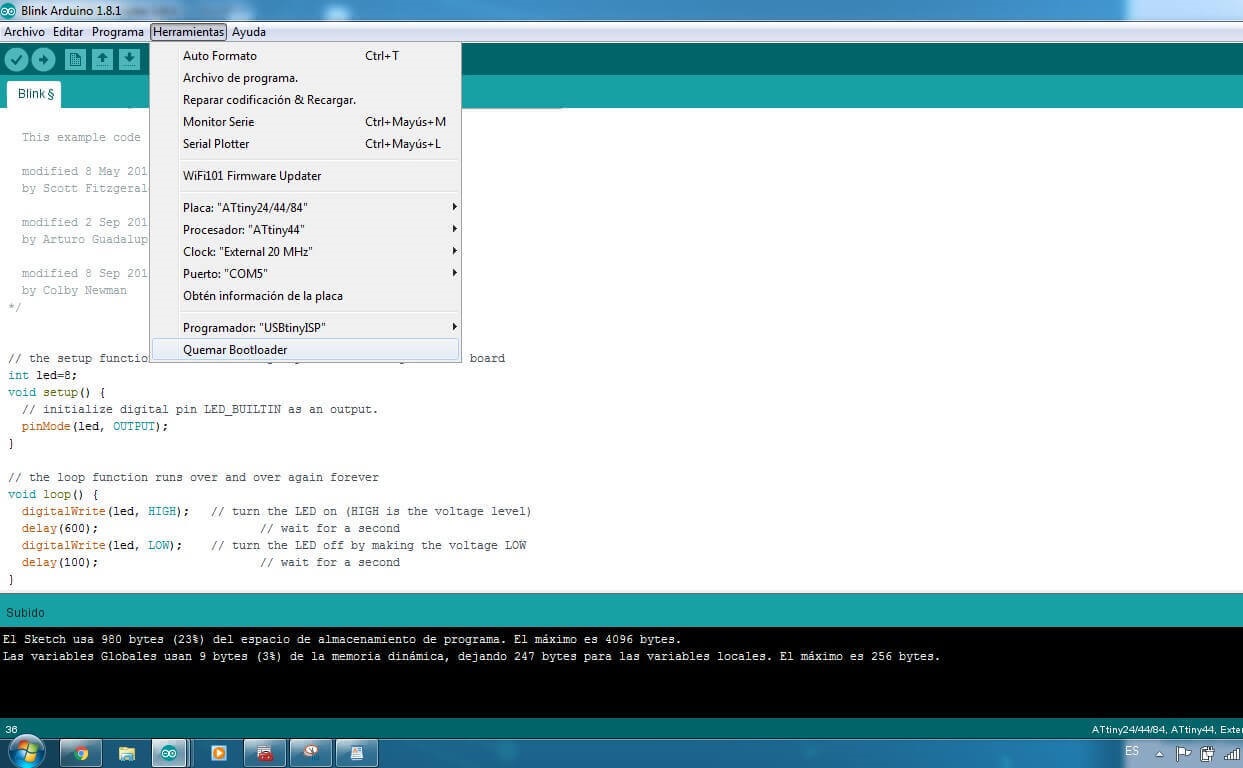Open the media player taskbar icon

pyautogui.click(x=218, y=753)
